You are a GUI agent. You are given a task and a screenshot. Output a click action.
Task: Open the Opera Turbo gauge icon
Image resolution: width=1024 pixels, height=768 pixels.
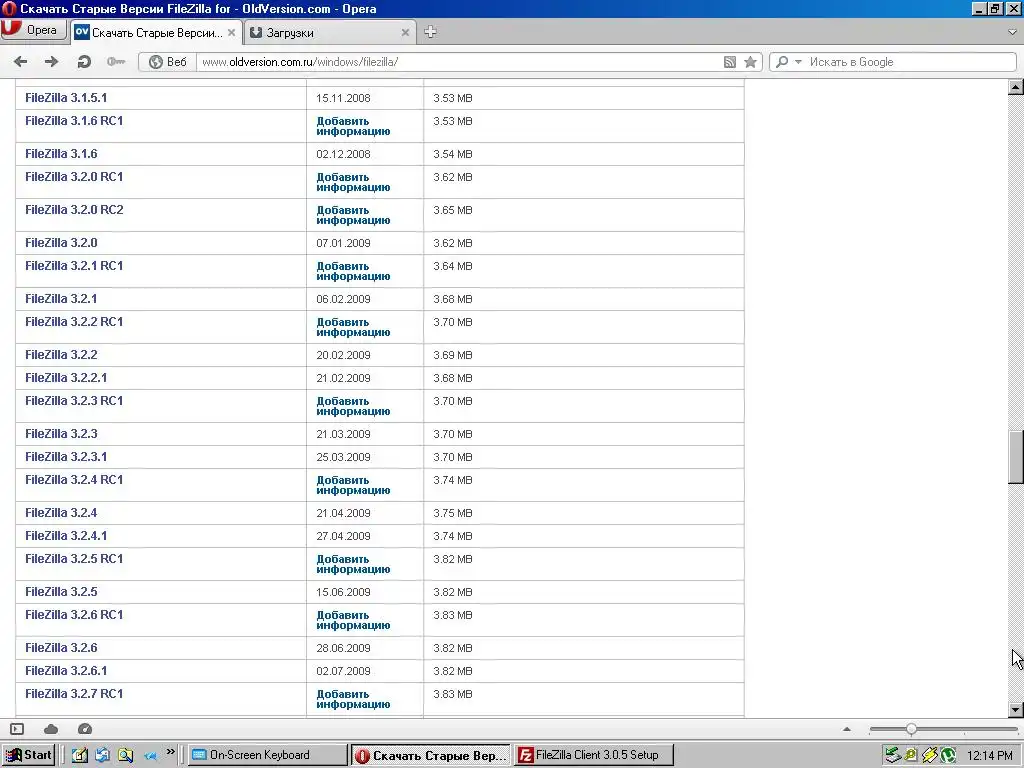click(x=85, y=729)
